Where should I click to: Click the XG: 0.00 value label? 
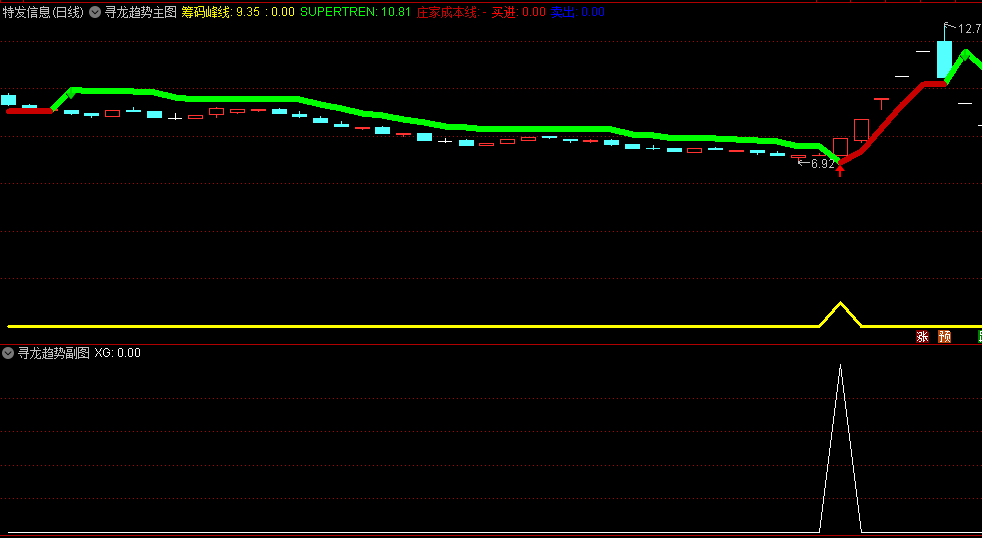118,353
